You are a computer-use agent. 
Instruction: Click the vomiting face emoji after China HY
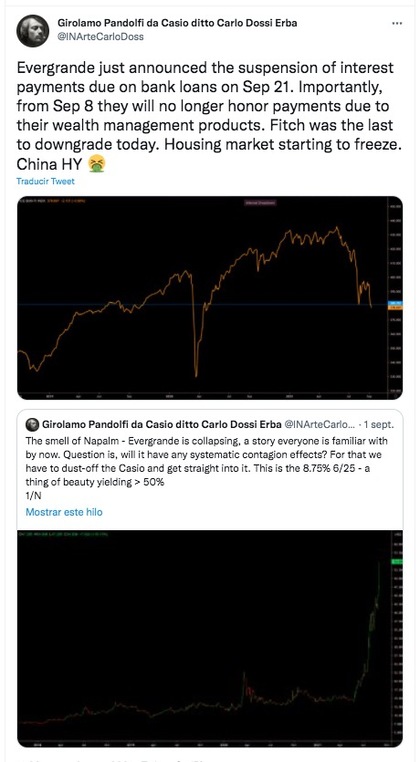pos(97,165)
